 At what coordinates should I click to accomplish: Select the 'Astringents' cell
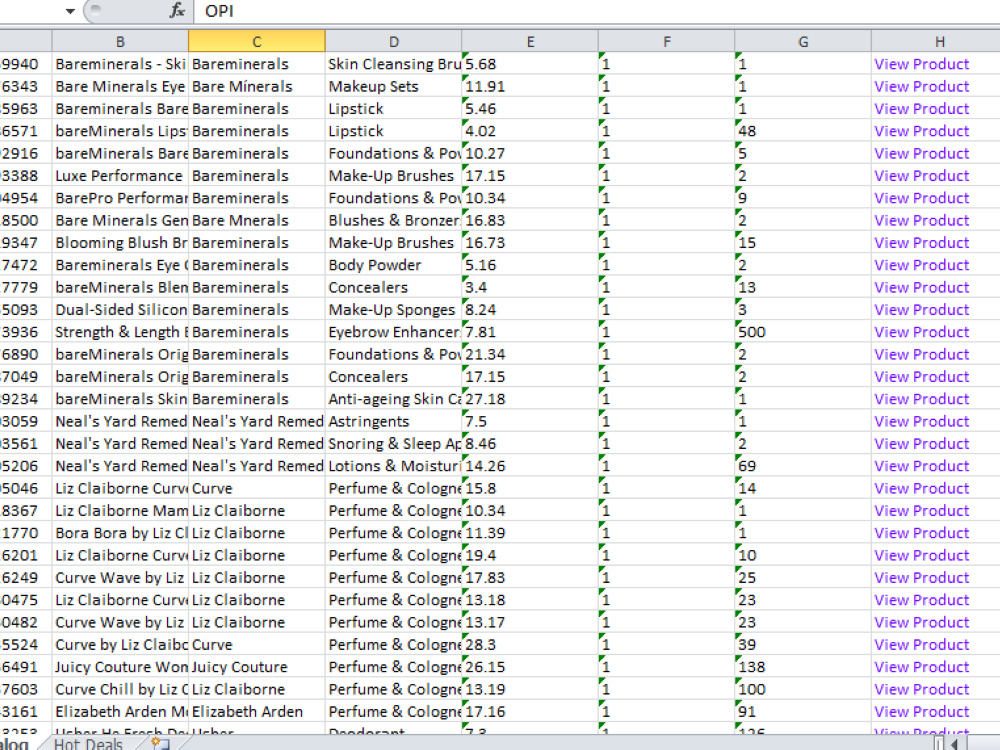tap(393, 421)
